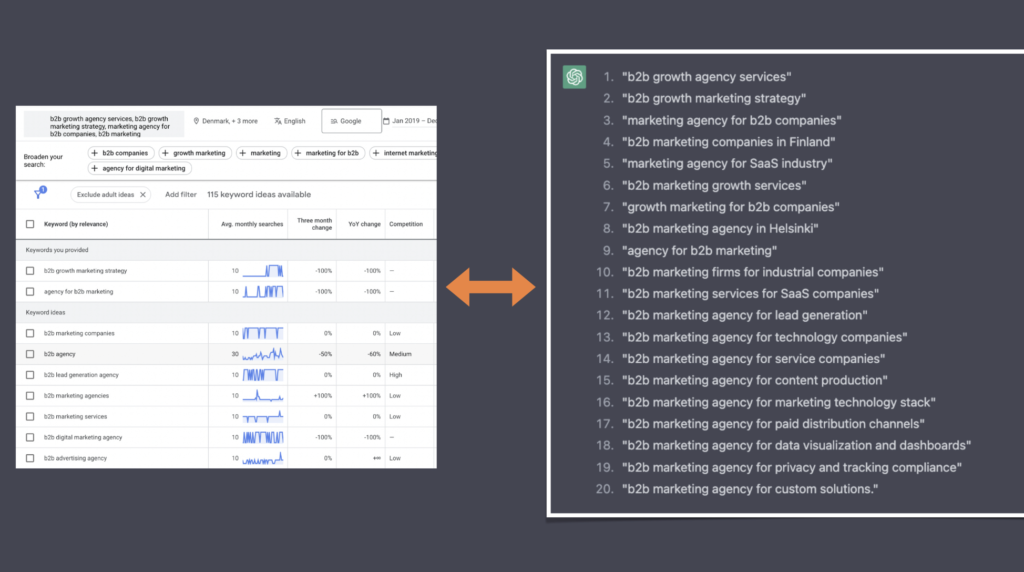The height and width of the screenshot is (572, 1024).
Task: Click the High competition value for lead generation
Action: 396,375
